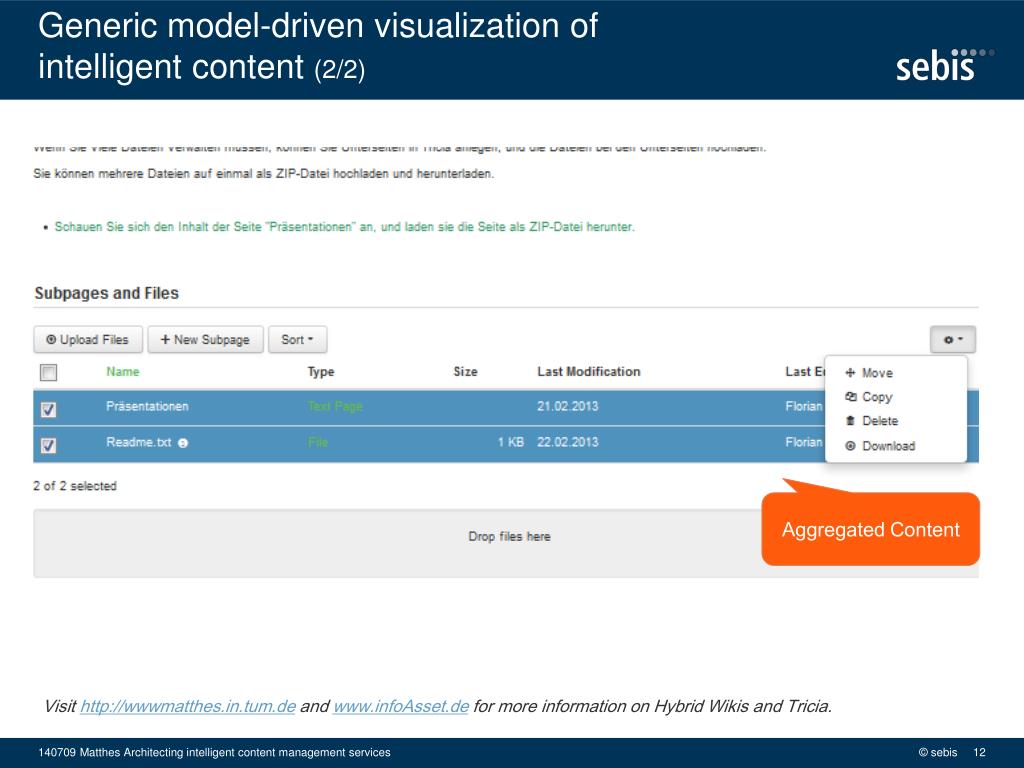Open the Sort dropdown
Image resolution: width=1024 pixels, height=768 pixels.
pyautogui.click(x=297, y=340)
